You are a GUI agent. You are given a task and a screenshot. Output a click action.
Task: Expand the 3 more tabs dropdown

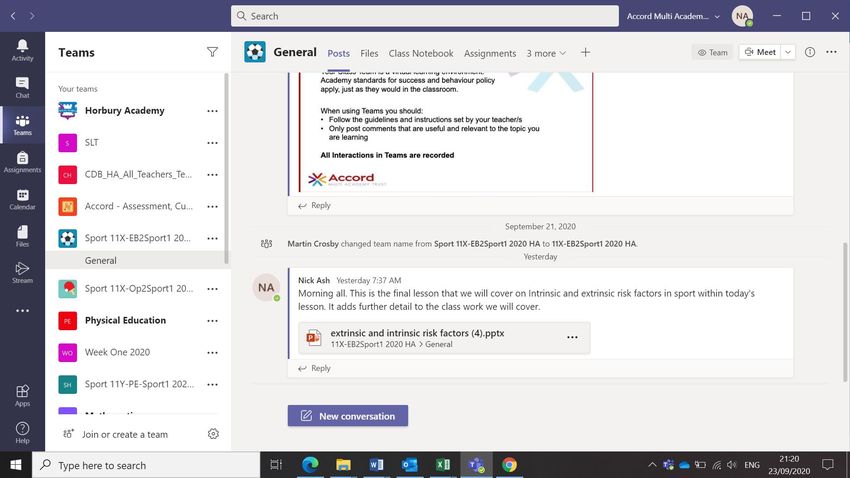coord(546,53)
